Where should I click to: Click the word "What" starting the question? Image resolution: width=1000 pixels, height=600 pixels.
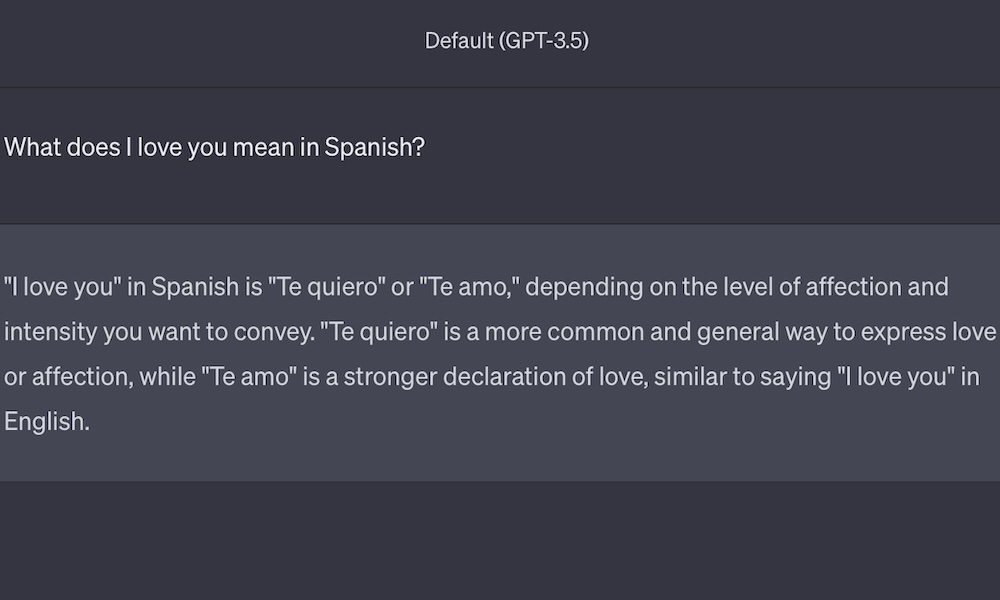point(34,147)
